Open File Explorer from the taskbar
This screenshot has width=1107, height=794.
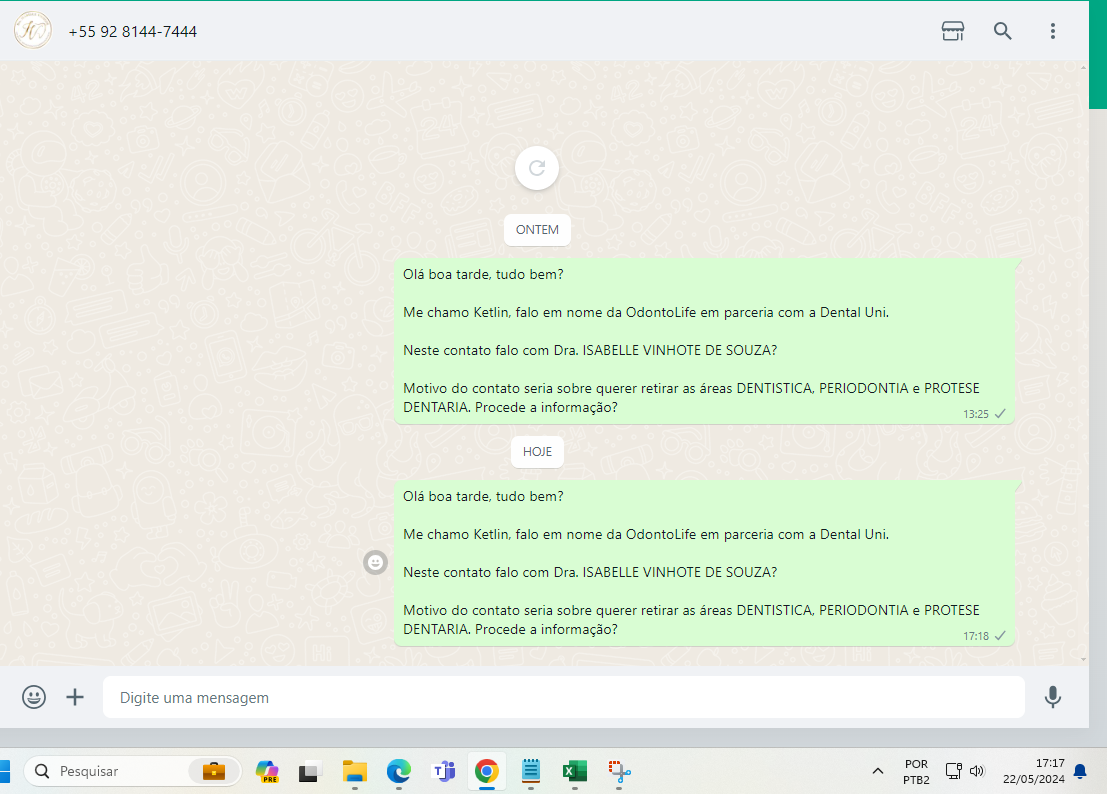click(354, 771)
